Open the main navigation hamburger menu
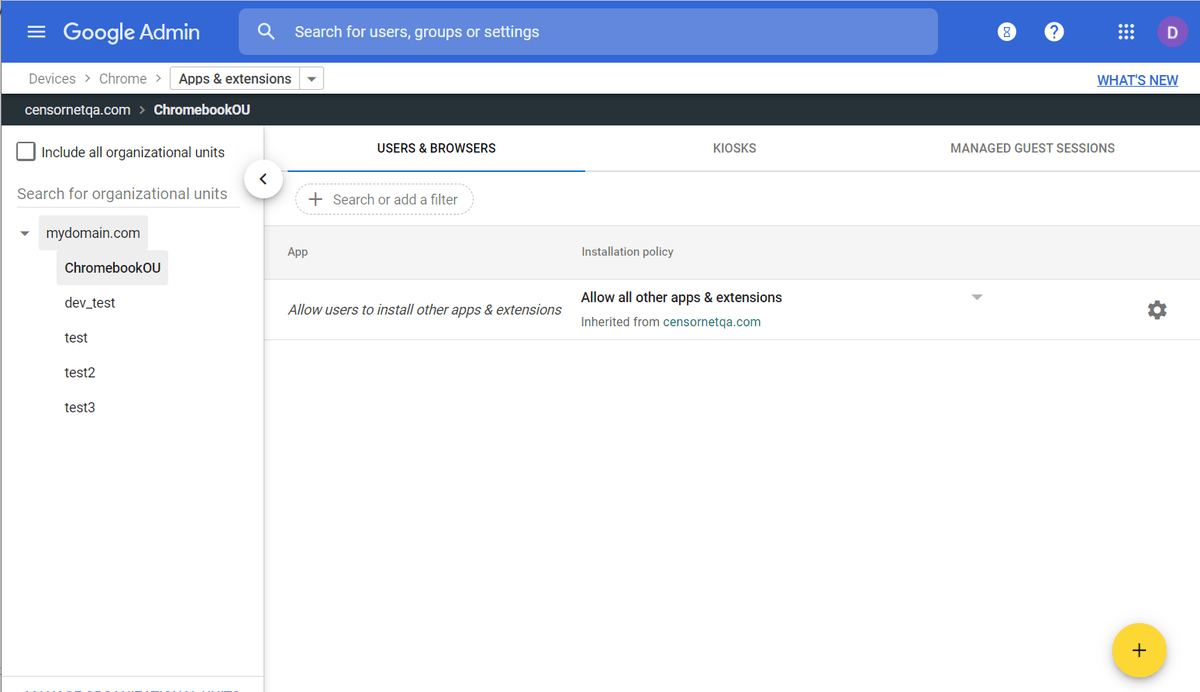The image size is (1200, 692). 36,31
